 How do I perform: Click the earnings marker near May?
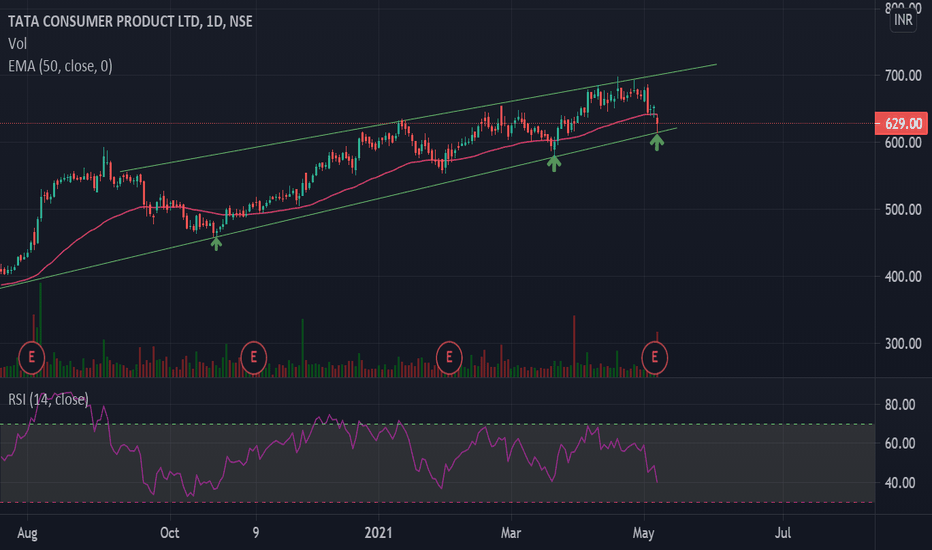[x=654, y=357]
